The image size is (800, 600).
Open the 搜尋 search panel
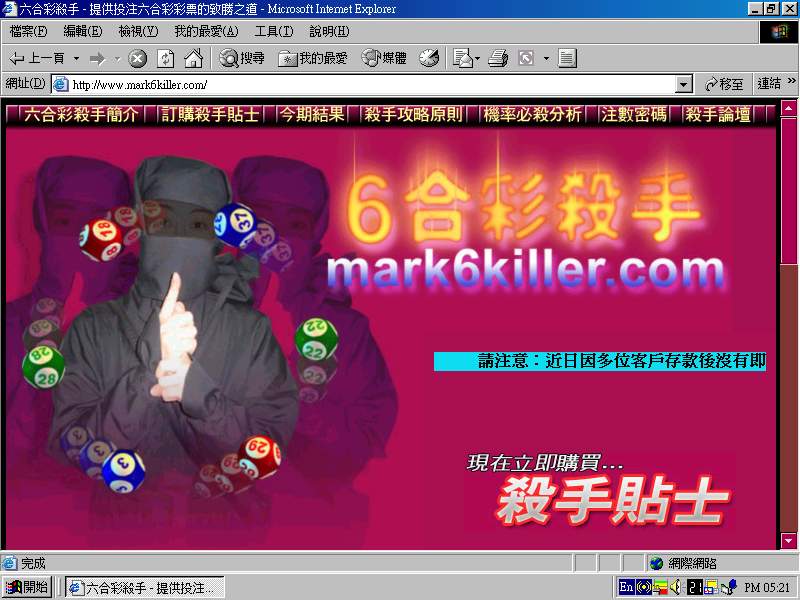[x=242, y=59]
